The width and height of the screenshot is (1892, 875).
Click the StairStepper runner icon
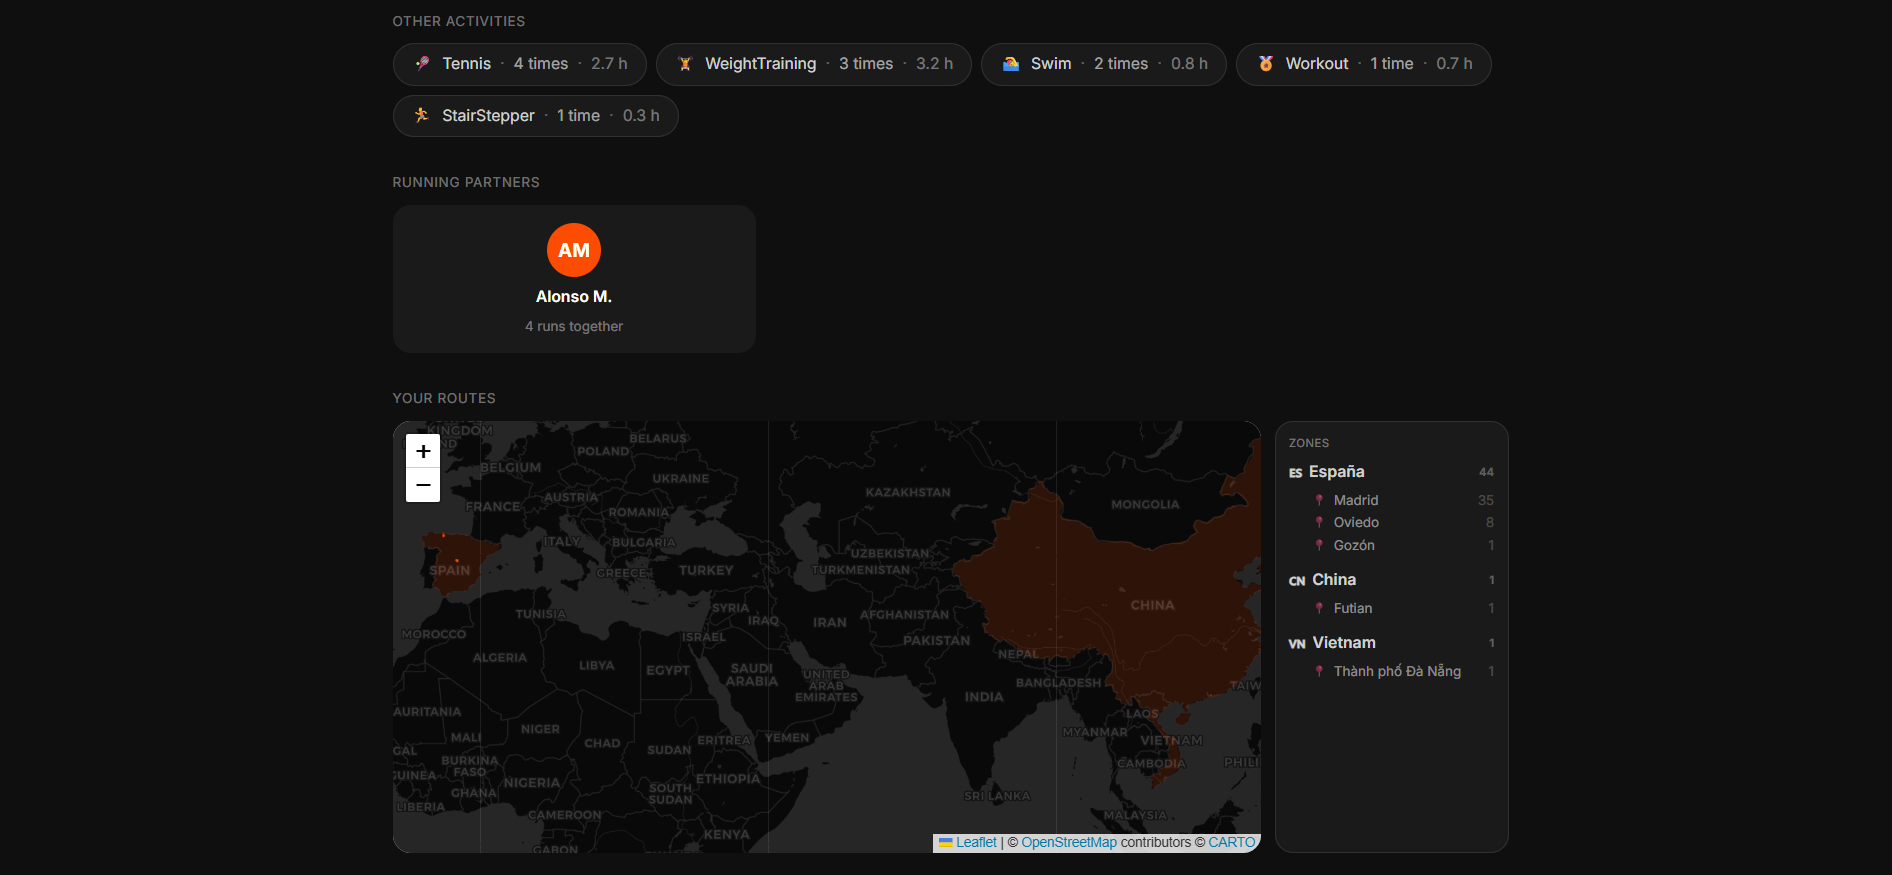[x=422, y=116]
